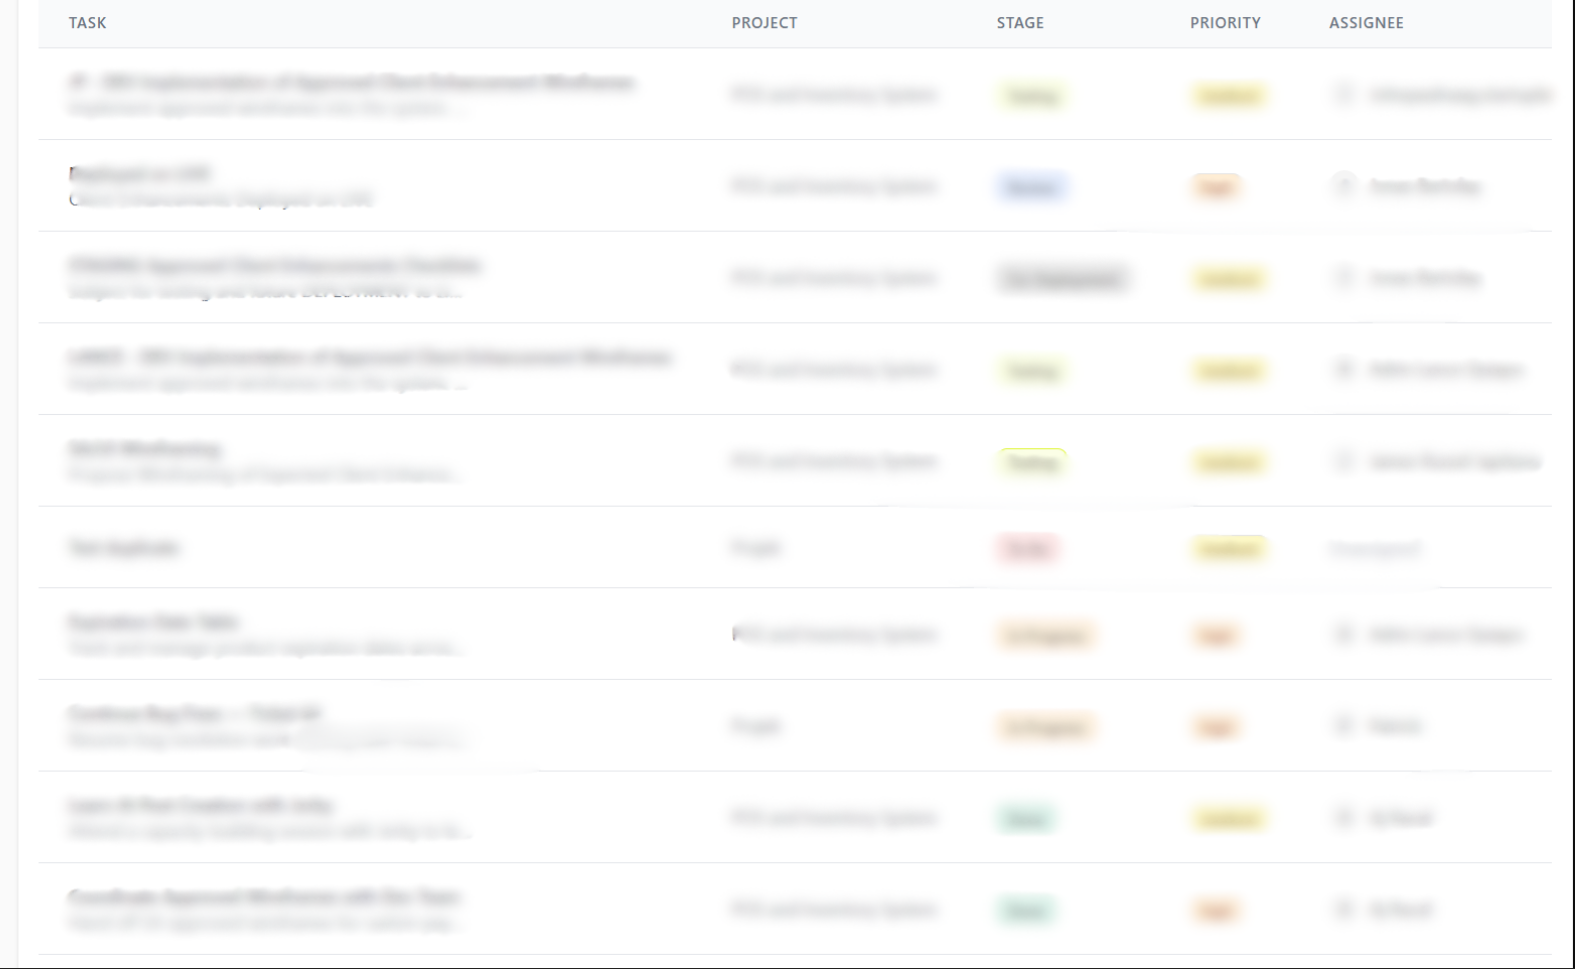Sort by the TASK column header
This screenshot has width=1575, height=969.
(88, 23)
